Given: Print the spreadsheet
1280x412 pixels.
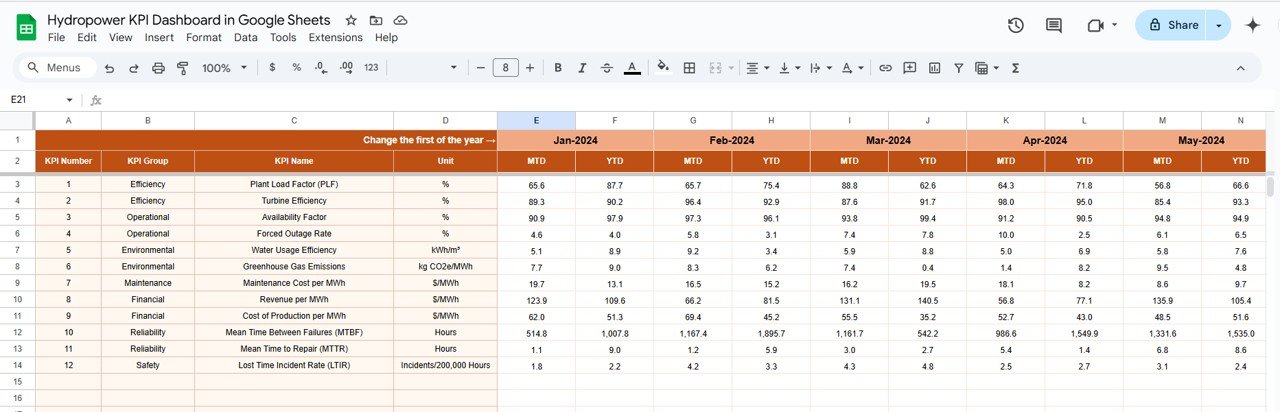Looking at the screenshot, I should click(158, 68).
